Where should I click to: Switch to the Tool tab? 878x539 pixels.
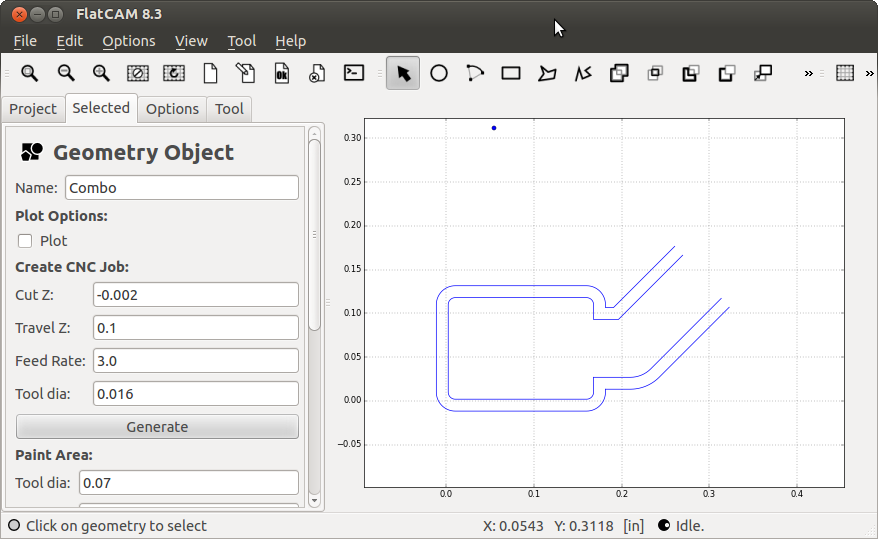229,109
